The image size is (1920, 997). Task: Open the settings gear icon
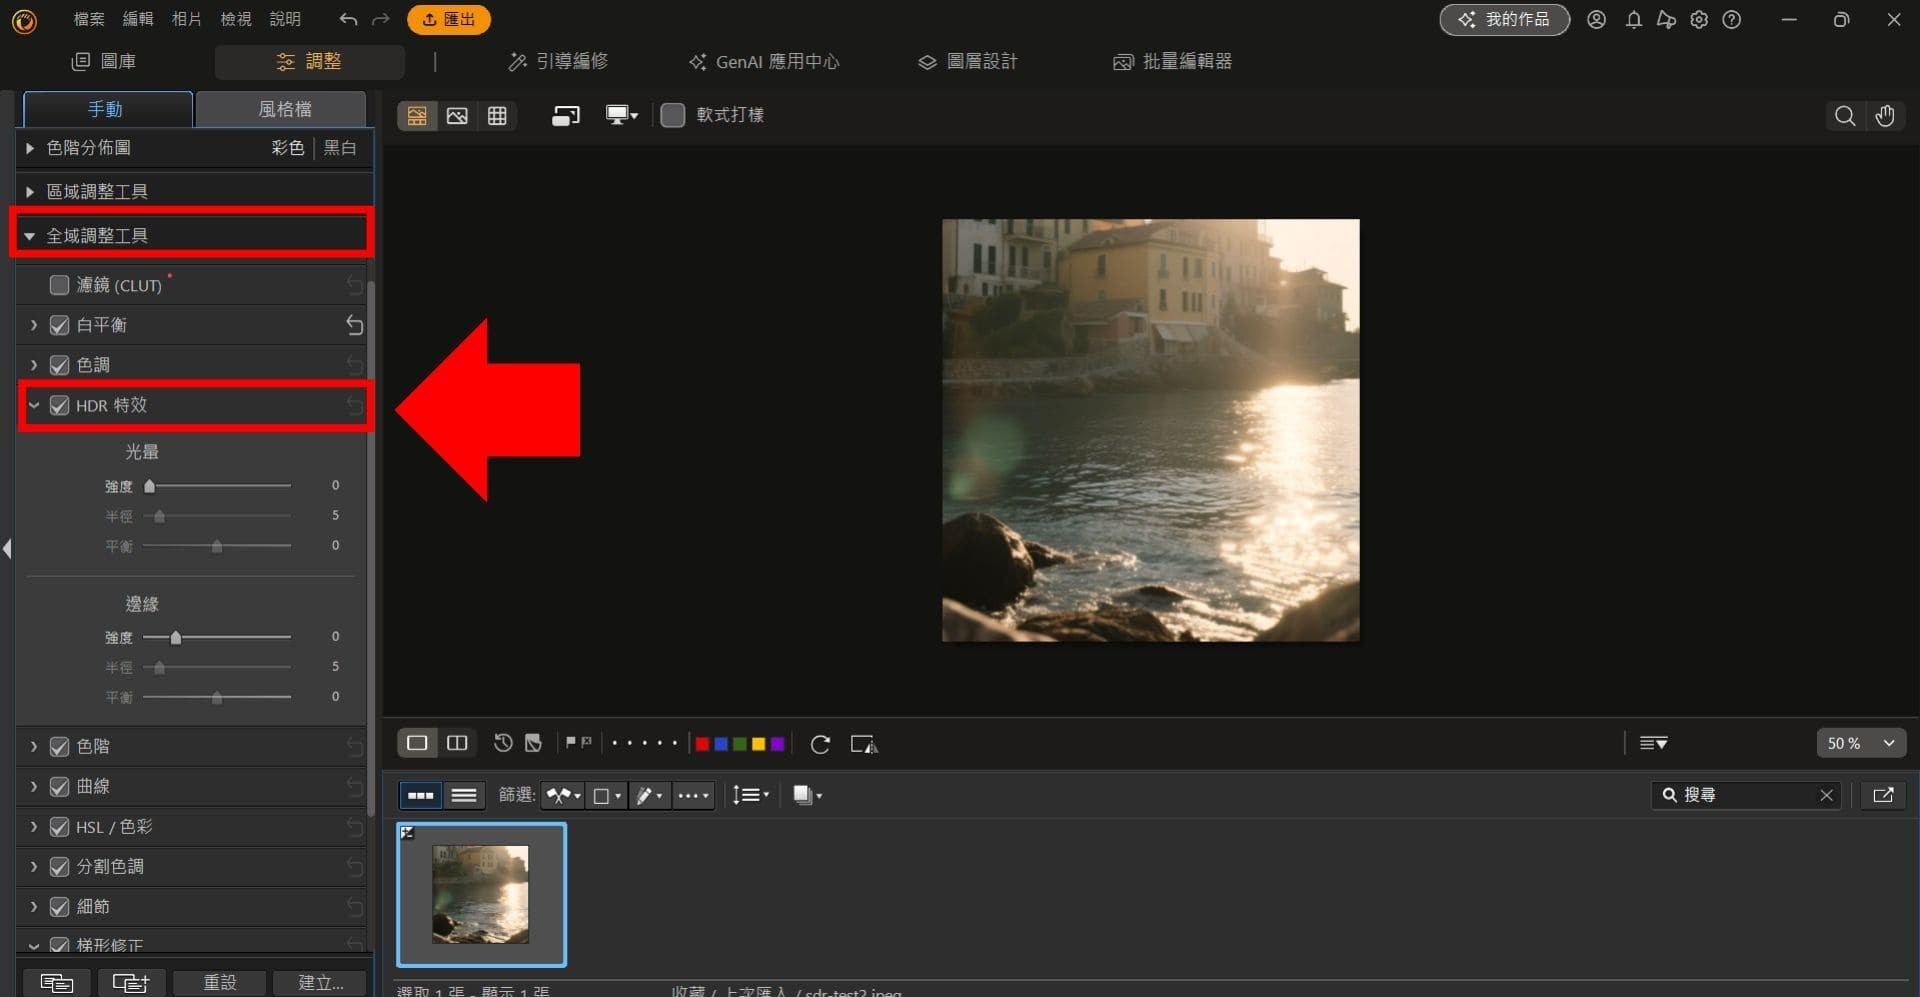1699,19
